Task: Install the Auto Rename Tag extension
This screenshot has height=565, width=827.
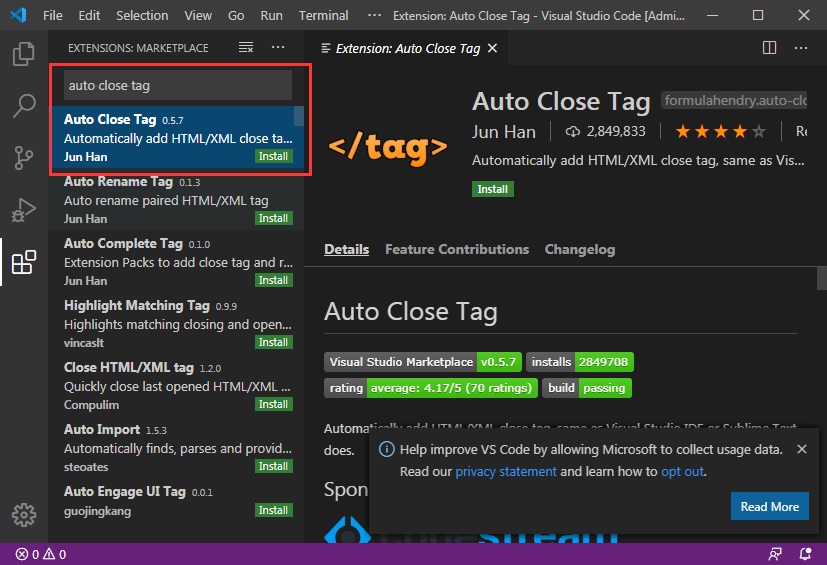Action: (273, 218)
